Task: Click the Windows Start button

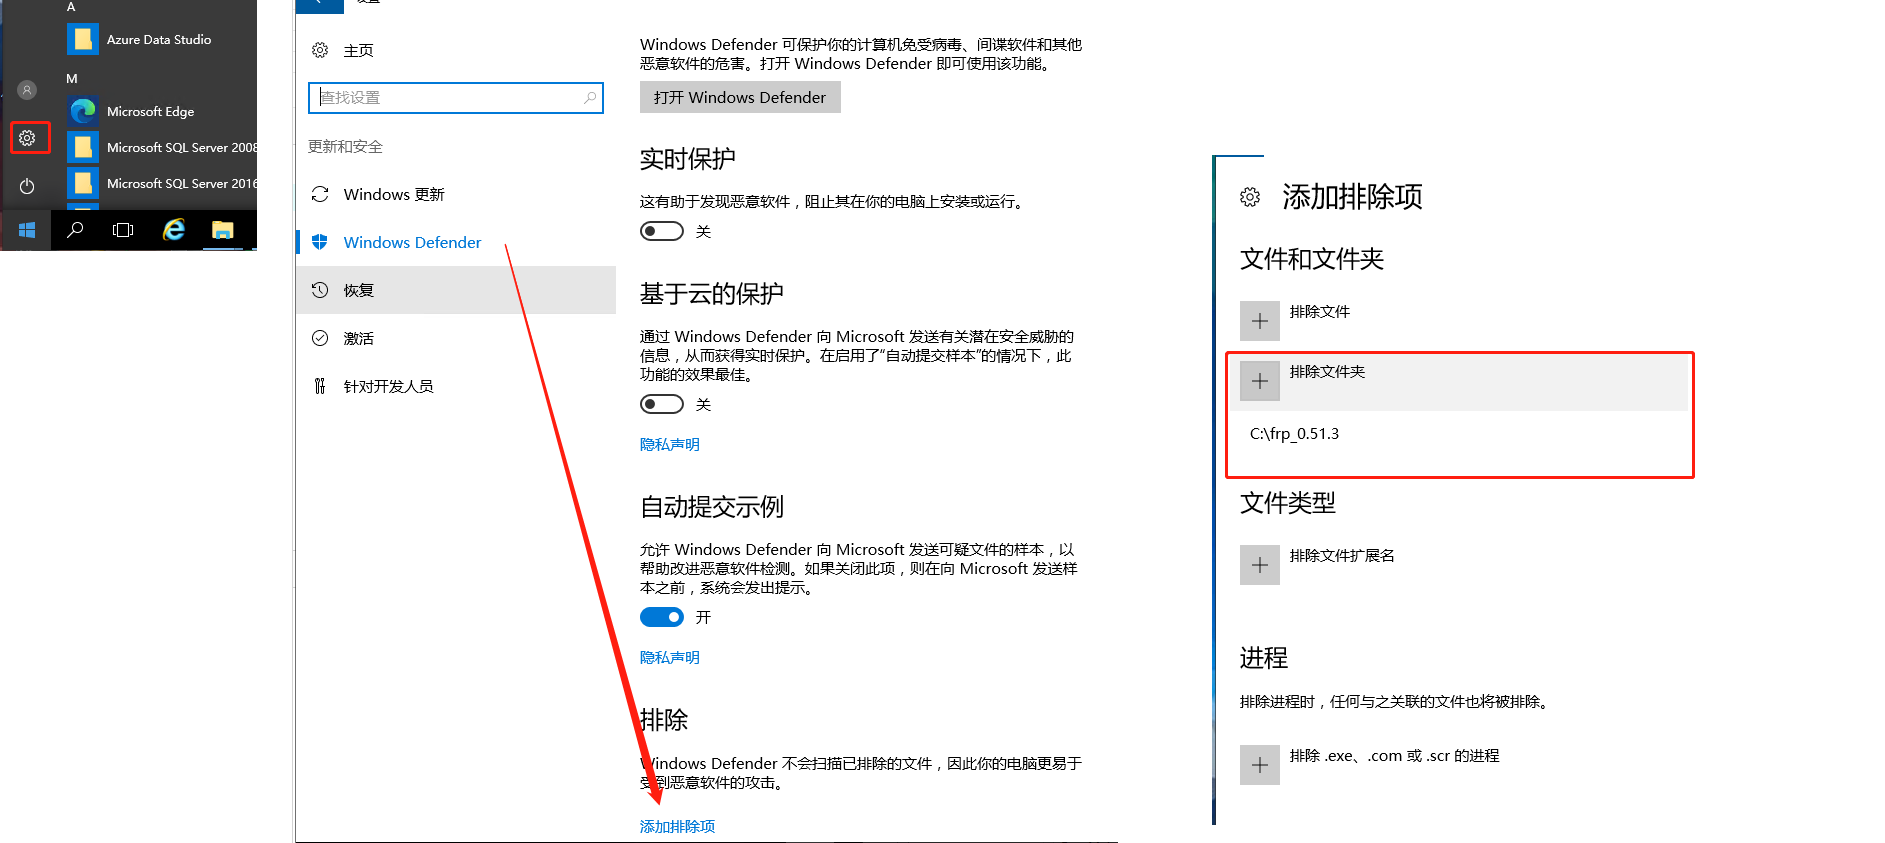Action: (x=27, y=230)
